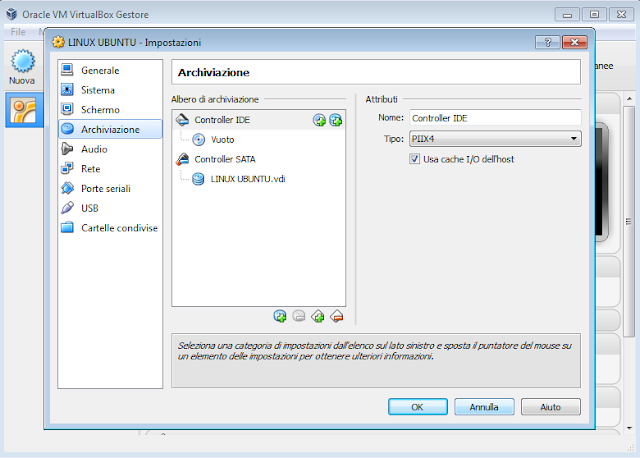Open the Rete settings category
This screenshot has width=640, height=458.
tap(110, 169)
